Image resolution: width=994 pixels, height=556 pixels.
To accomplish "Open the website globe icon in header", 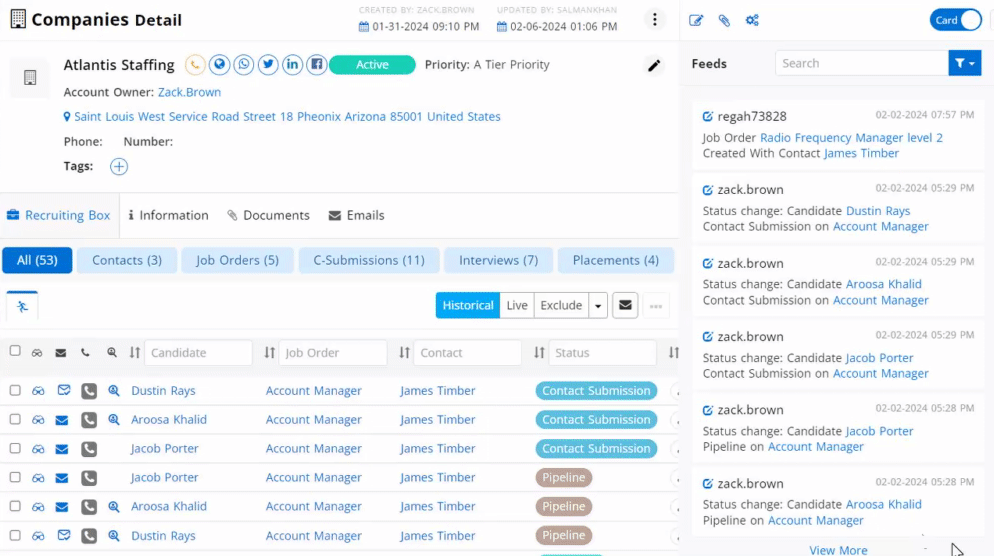I will tap(219, 65).
